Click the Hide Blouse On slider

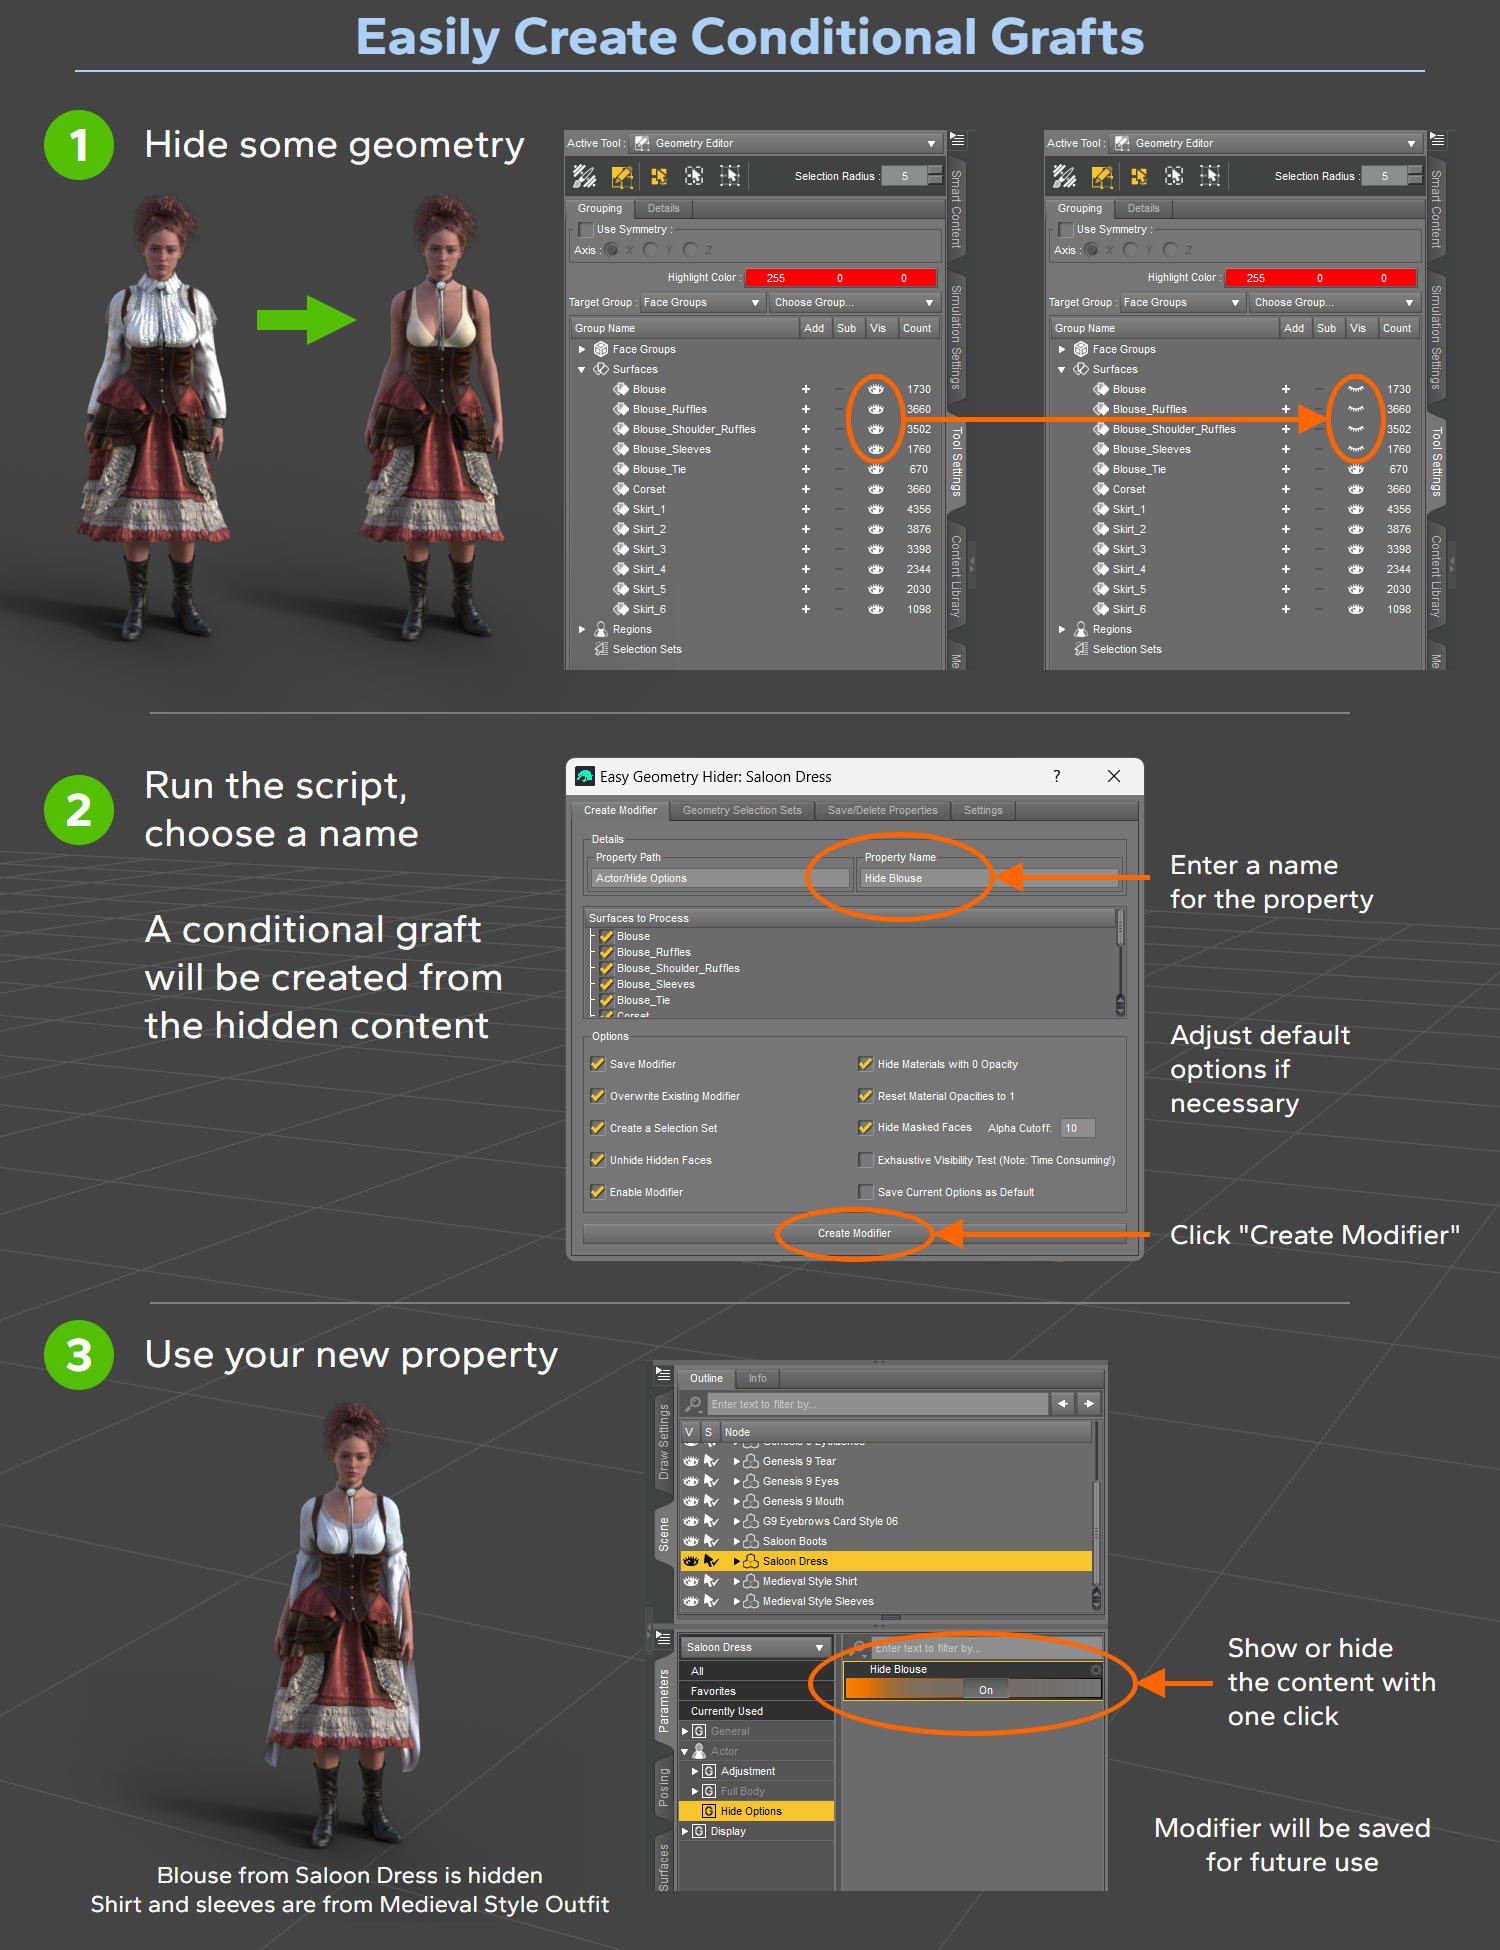point(973,1690)
